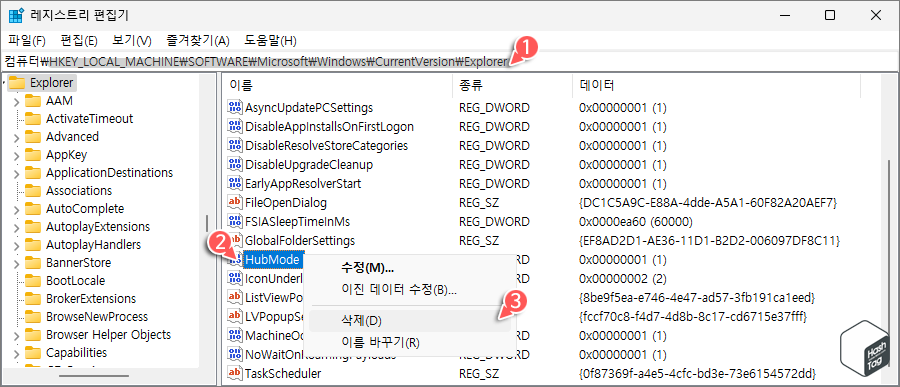
Task: Expand the ApplicationDestinations key
Action: (16, 173)
